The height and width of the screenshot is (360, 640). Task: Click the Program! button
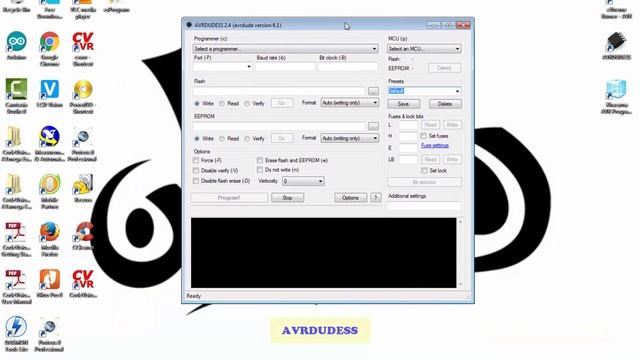[229, 198]
